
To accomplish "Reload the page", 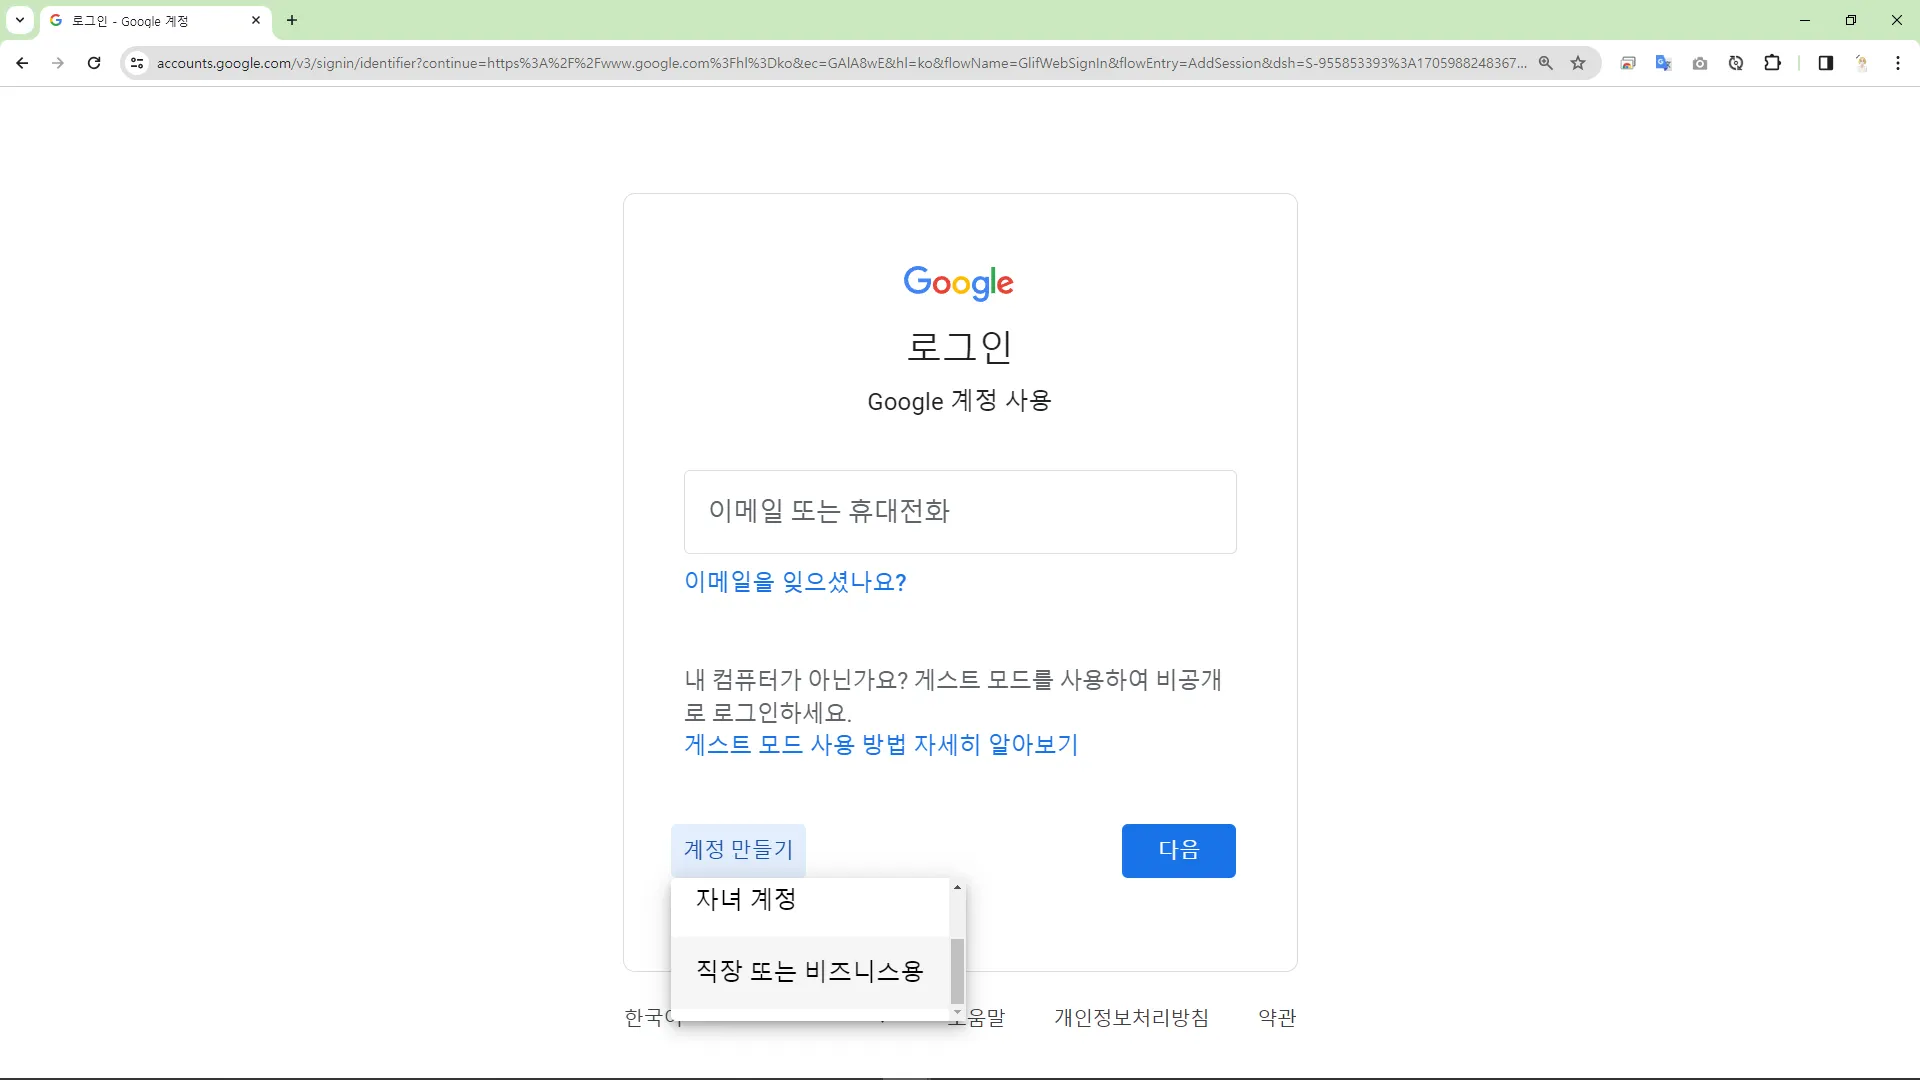I will 94,63.
